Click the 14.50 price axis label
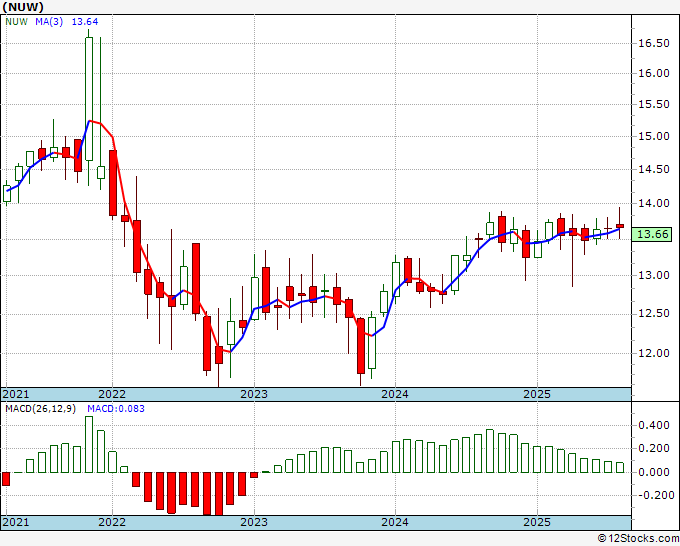 point(654,170)
